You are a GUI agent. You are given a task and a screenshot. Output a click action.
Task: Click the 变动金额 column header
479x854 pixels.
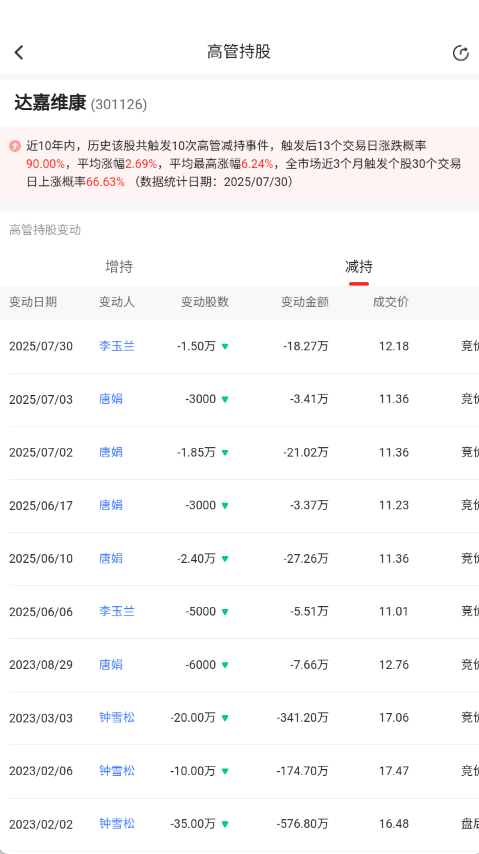point(305,302)
